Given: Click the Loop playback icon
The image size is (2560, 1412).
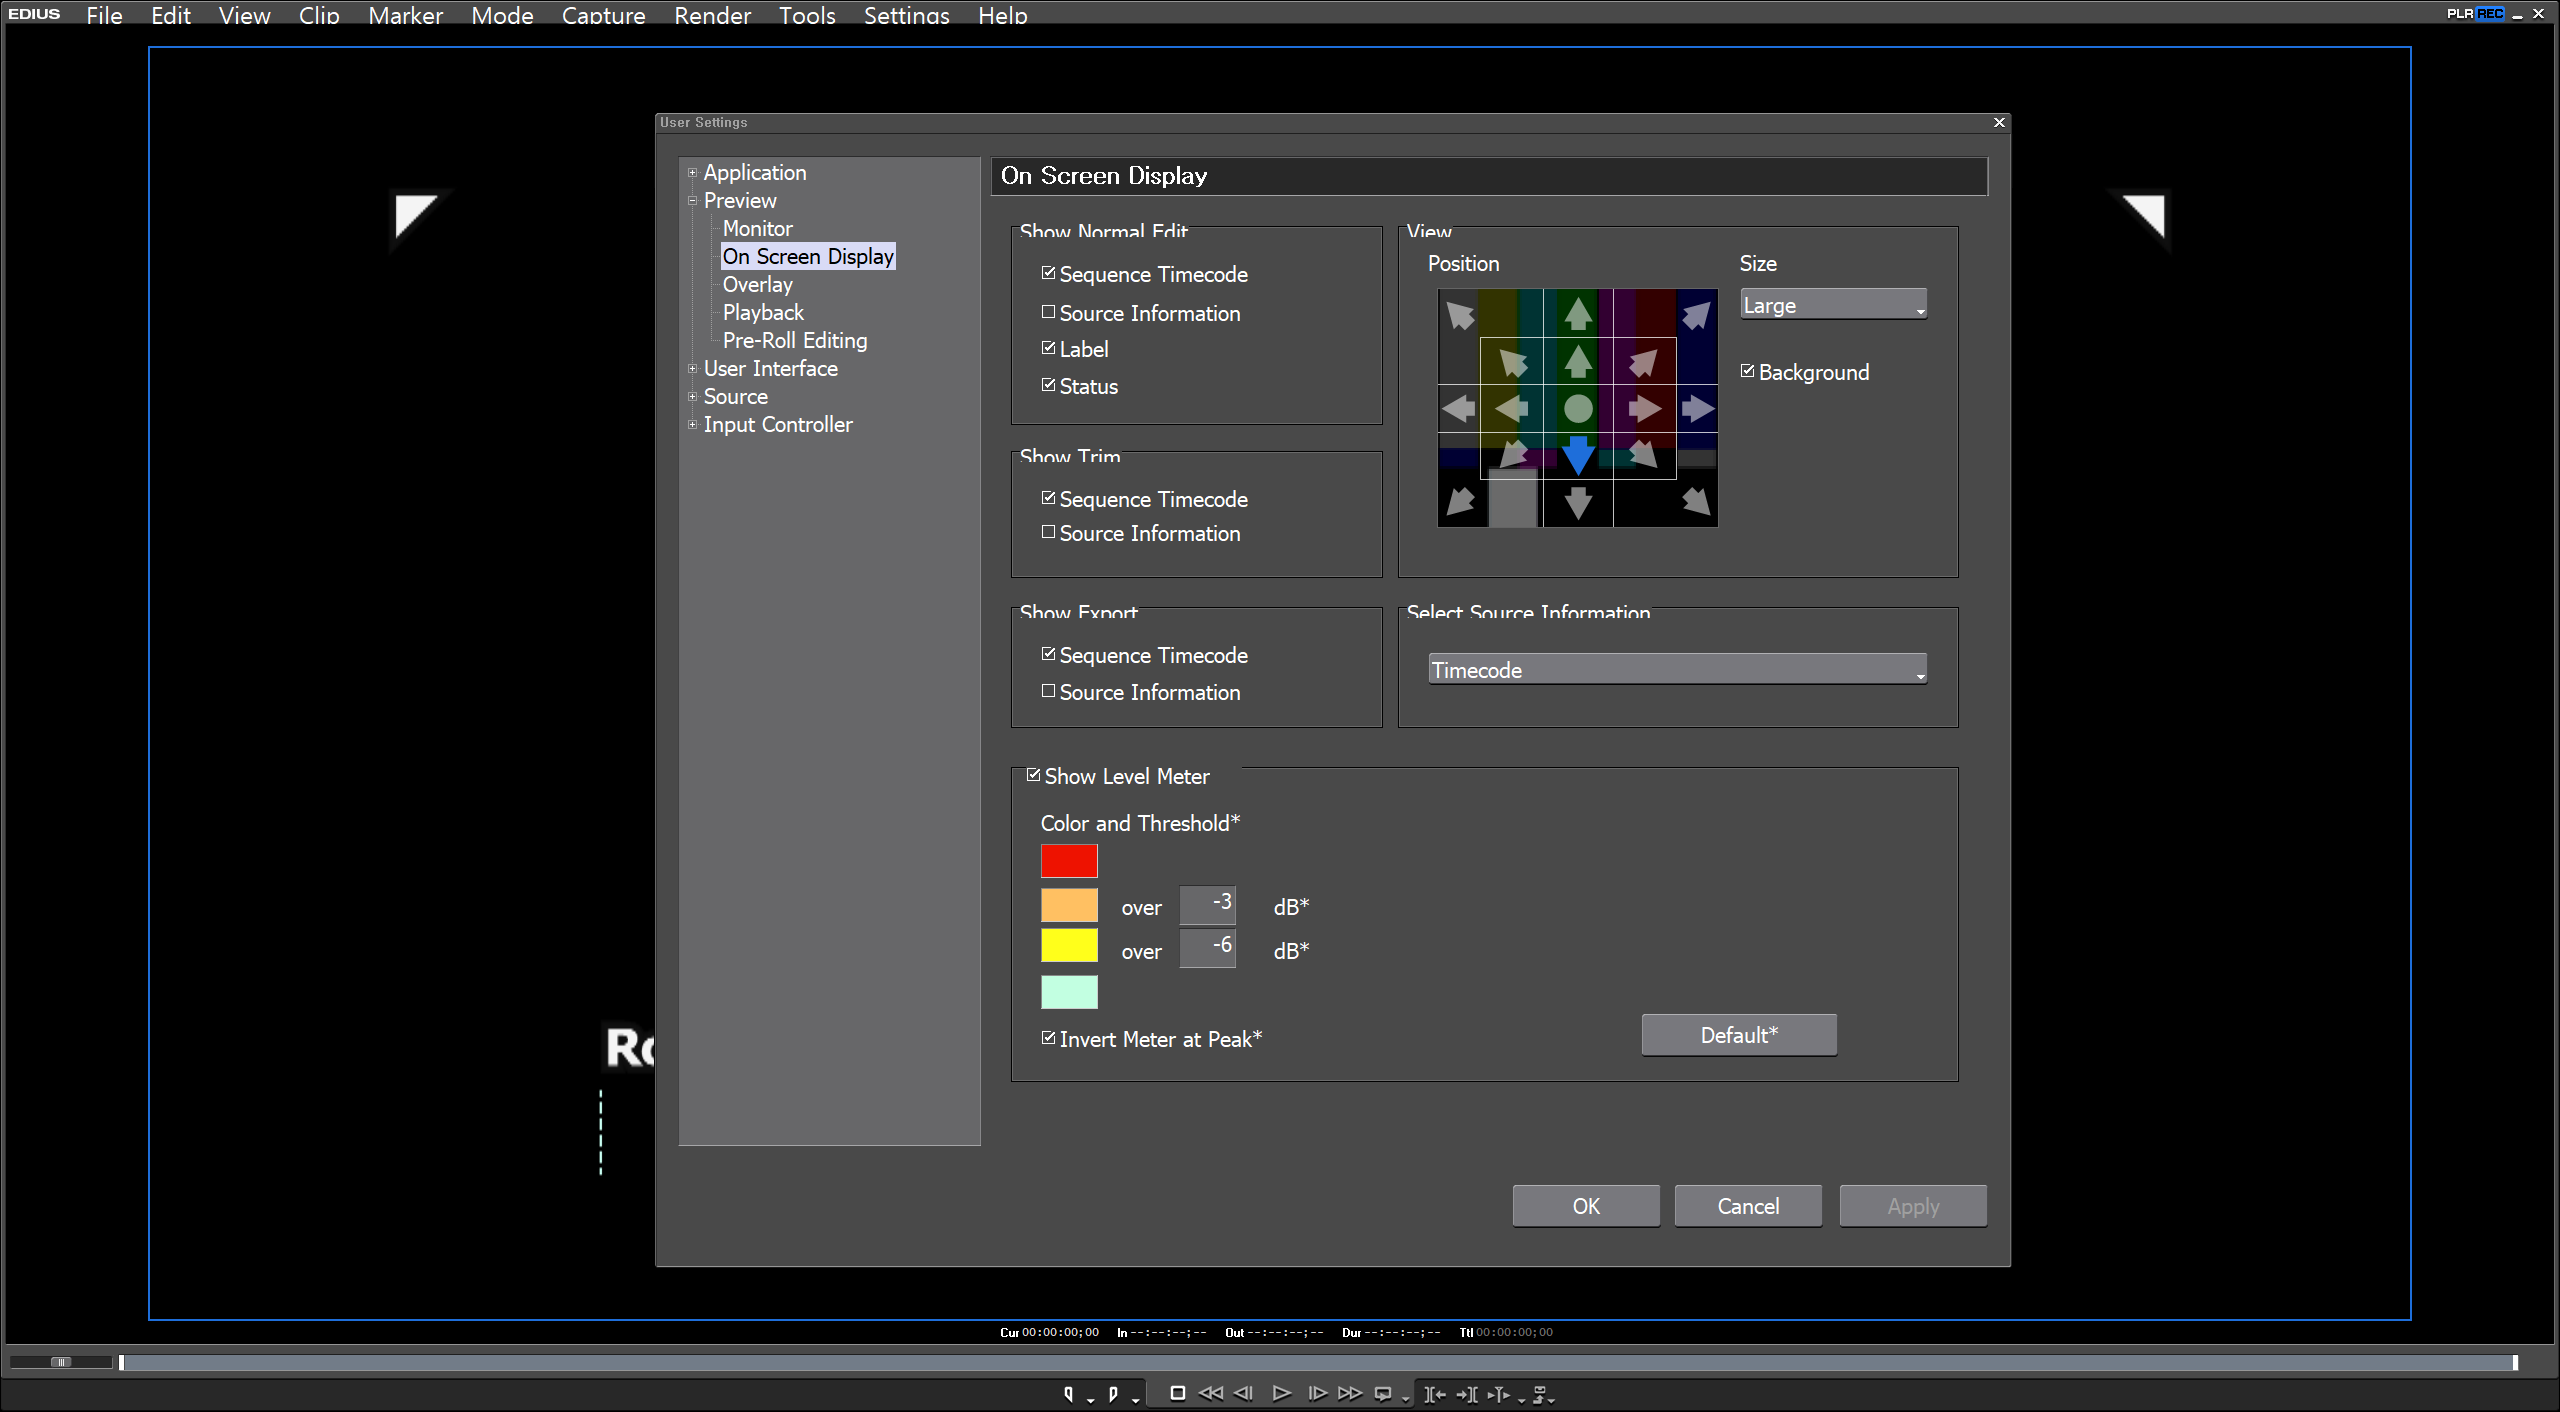Looking at the screenshot, I should (1383, 1394).
